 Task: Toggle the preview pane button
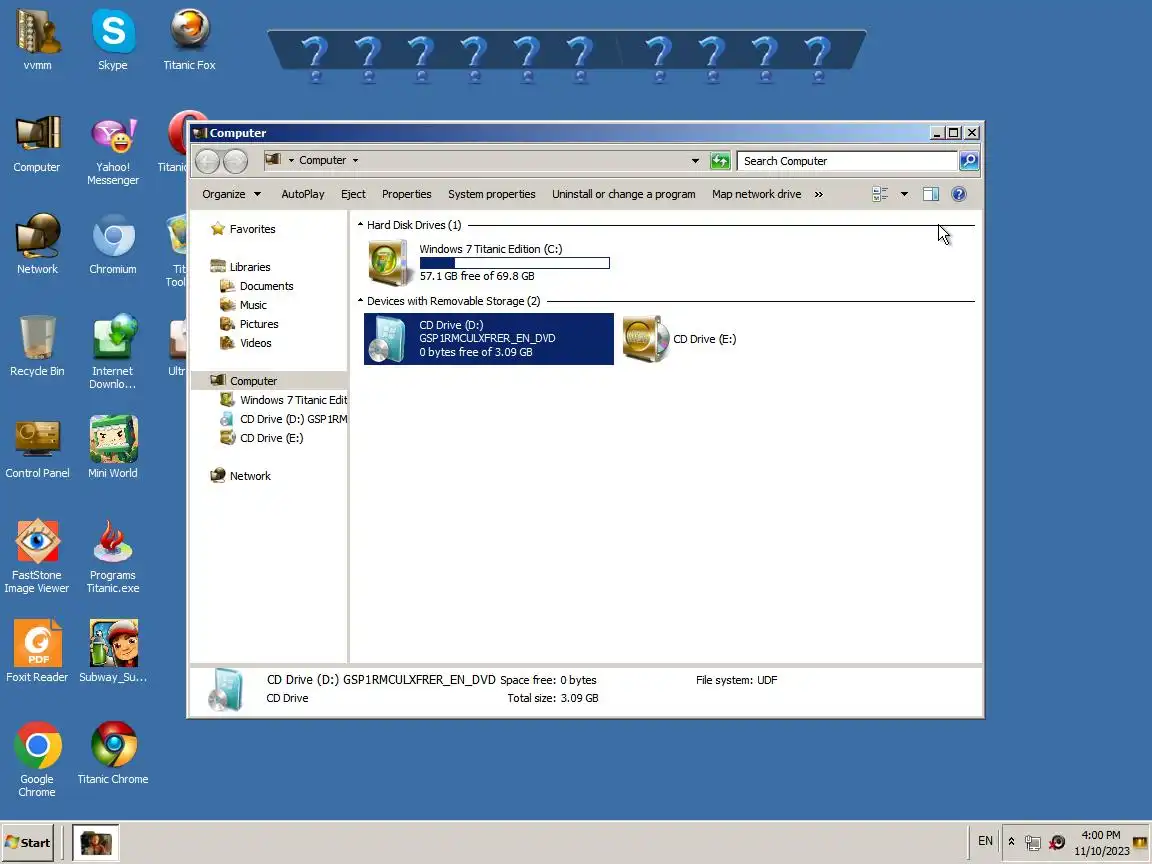(x=931, y=194)
